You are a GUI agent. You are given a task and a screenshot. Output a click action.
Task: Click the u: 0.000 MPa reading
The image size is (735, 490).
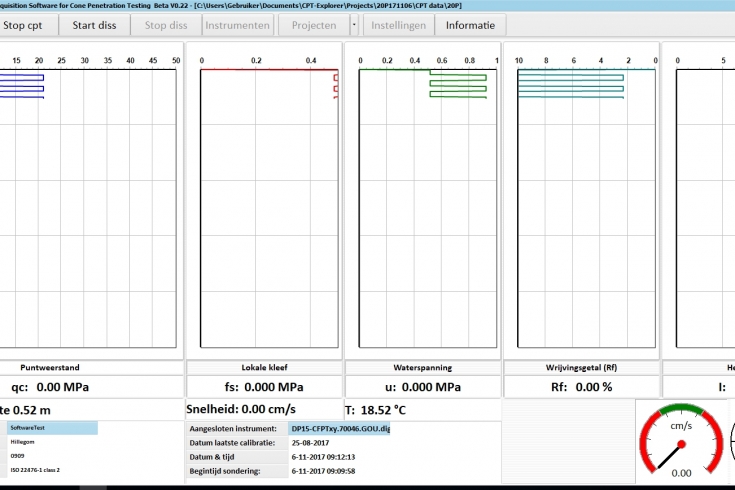point(423,387)
